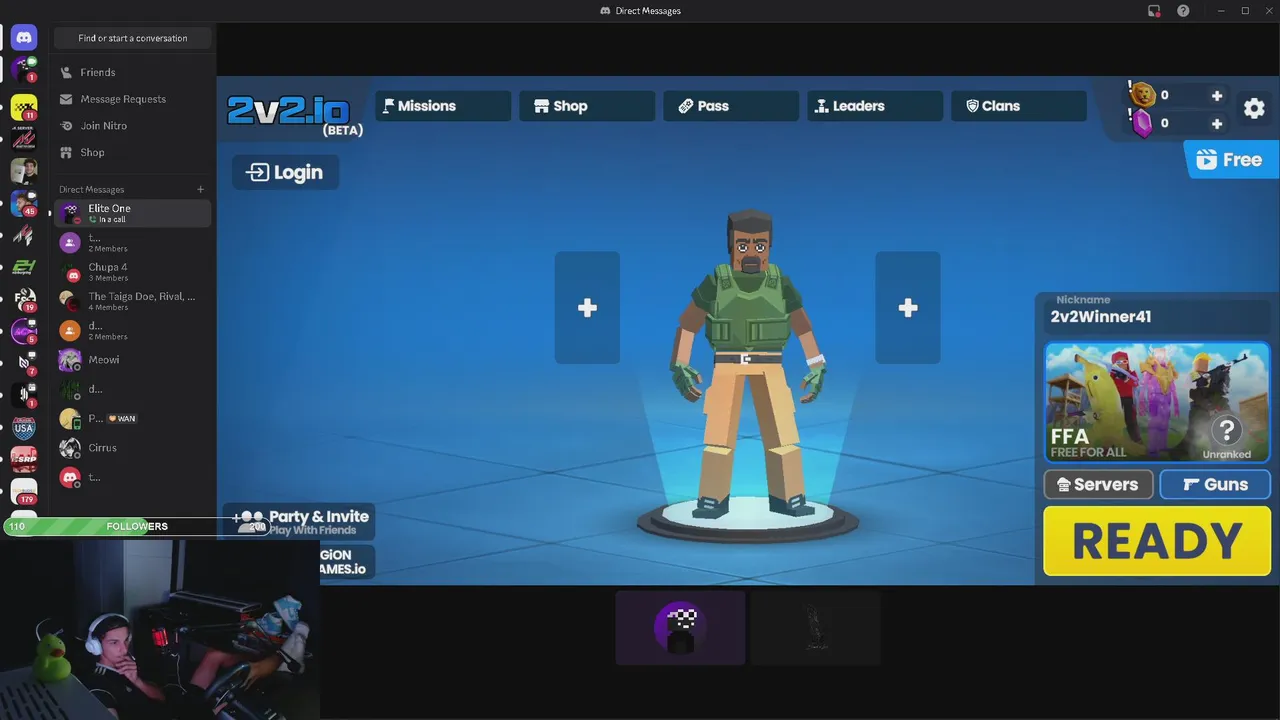
Task: Open Meowi direct message
Action: point(132,360)
